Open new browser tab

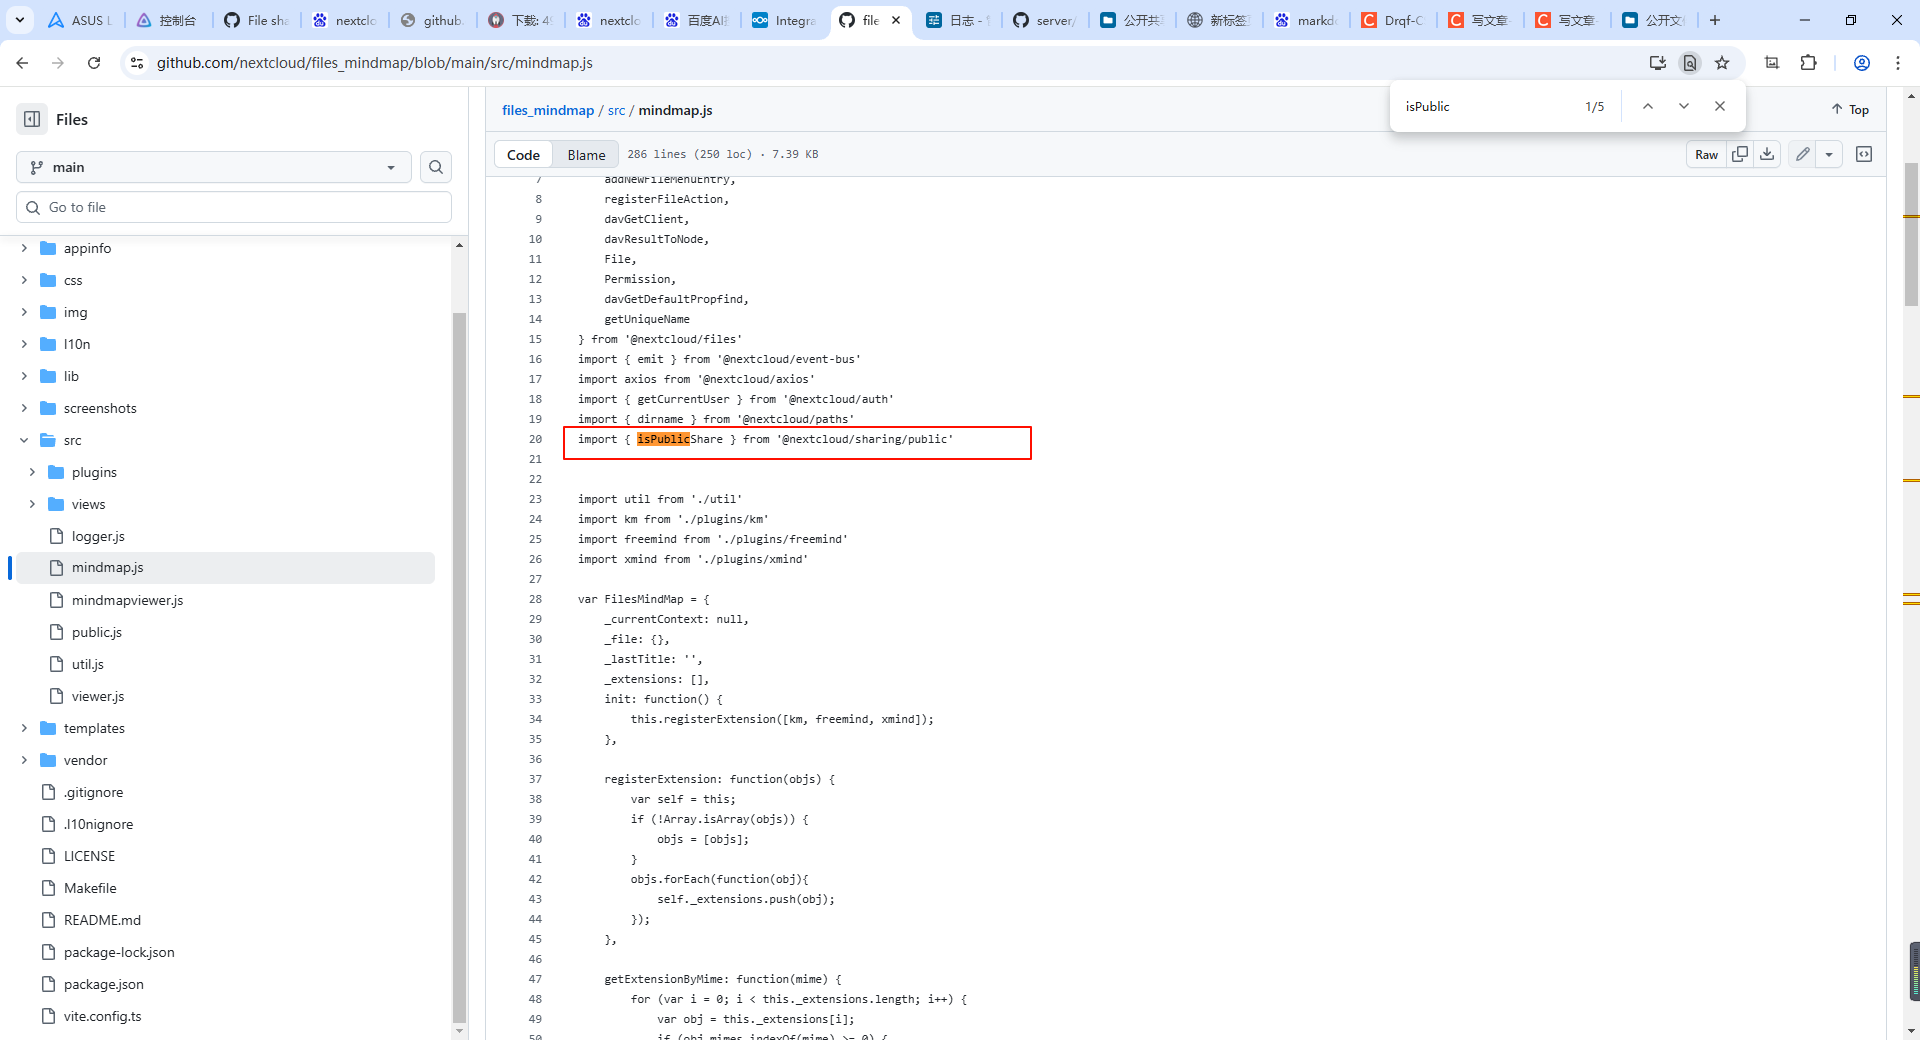pyautogui.click(x=1715, y=20)
